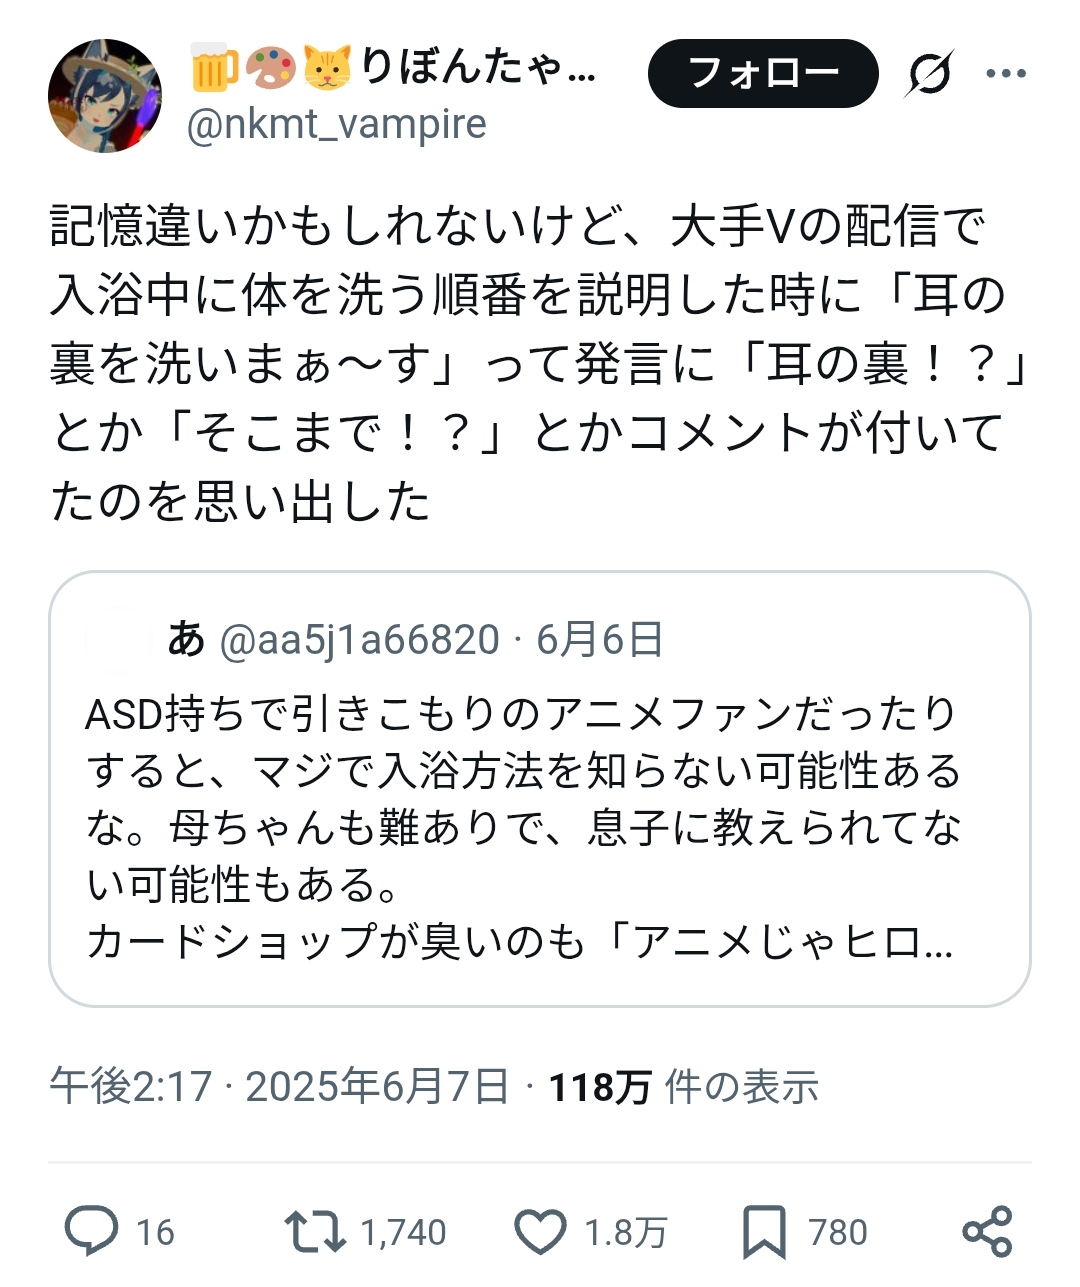Screen dimensions: 1080x1287
Task: Reply using the speech bubble icon
Action: tap(92, 1230)
